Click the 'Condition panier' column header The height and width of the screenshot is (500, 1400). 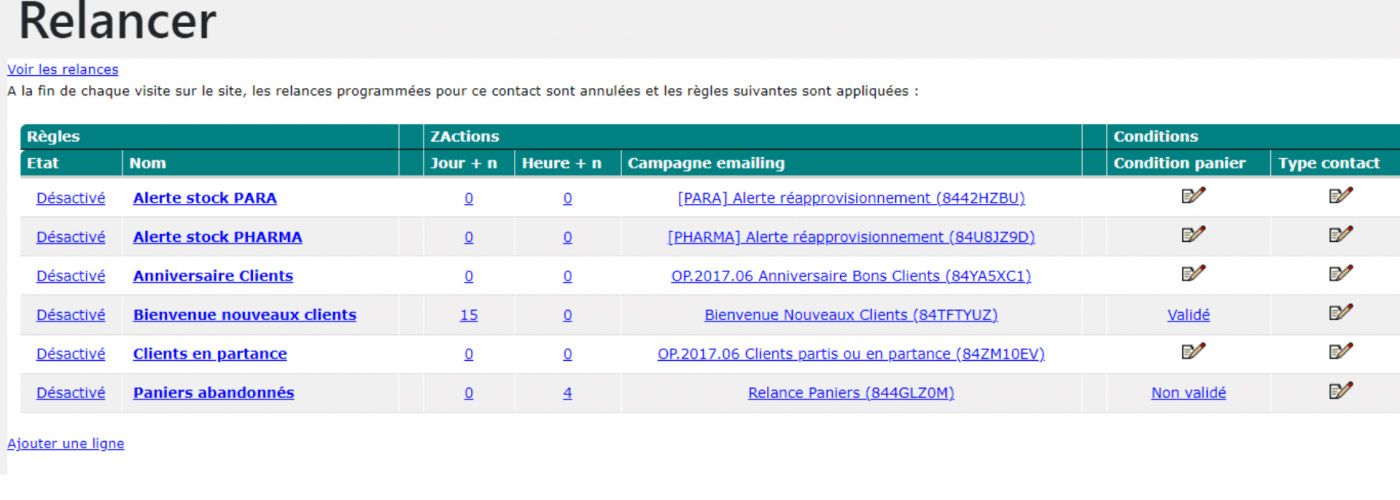click(x=1180, y=163)
